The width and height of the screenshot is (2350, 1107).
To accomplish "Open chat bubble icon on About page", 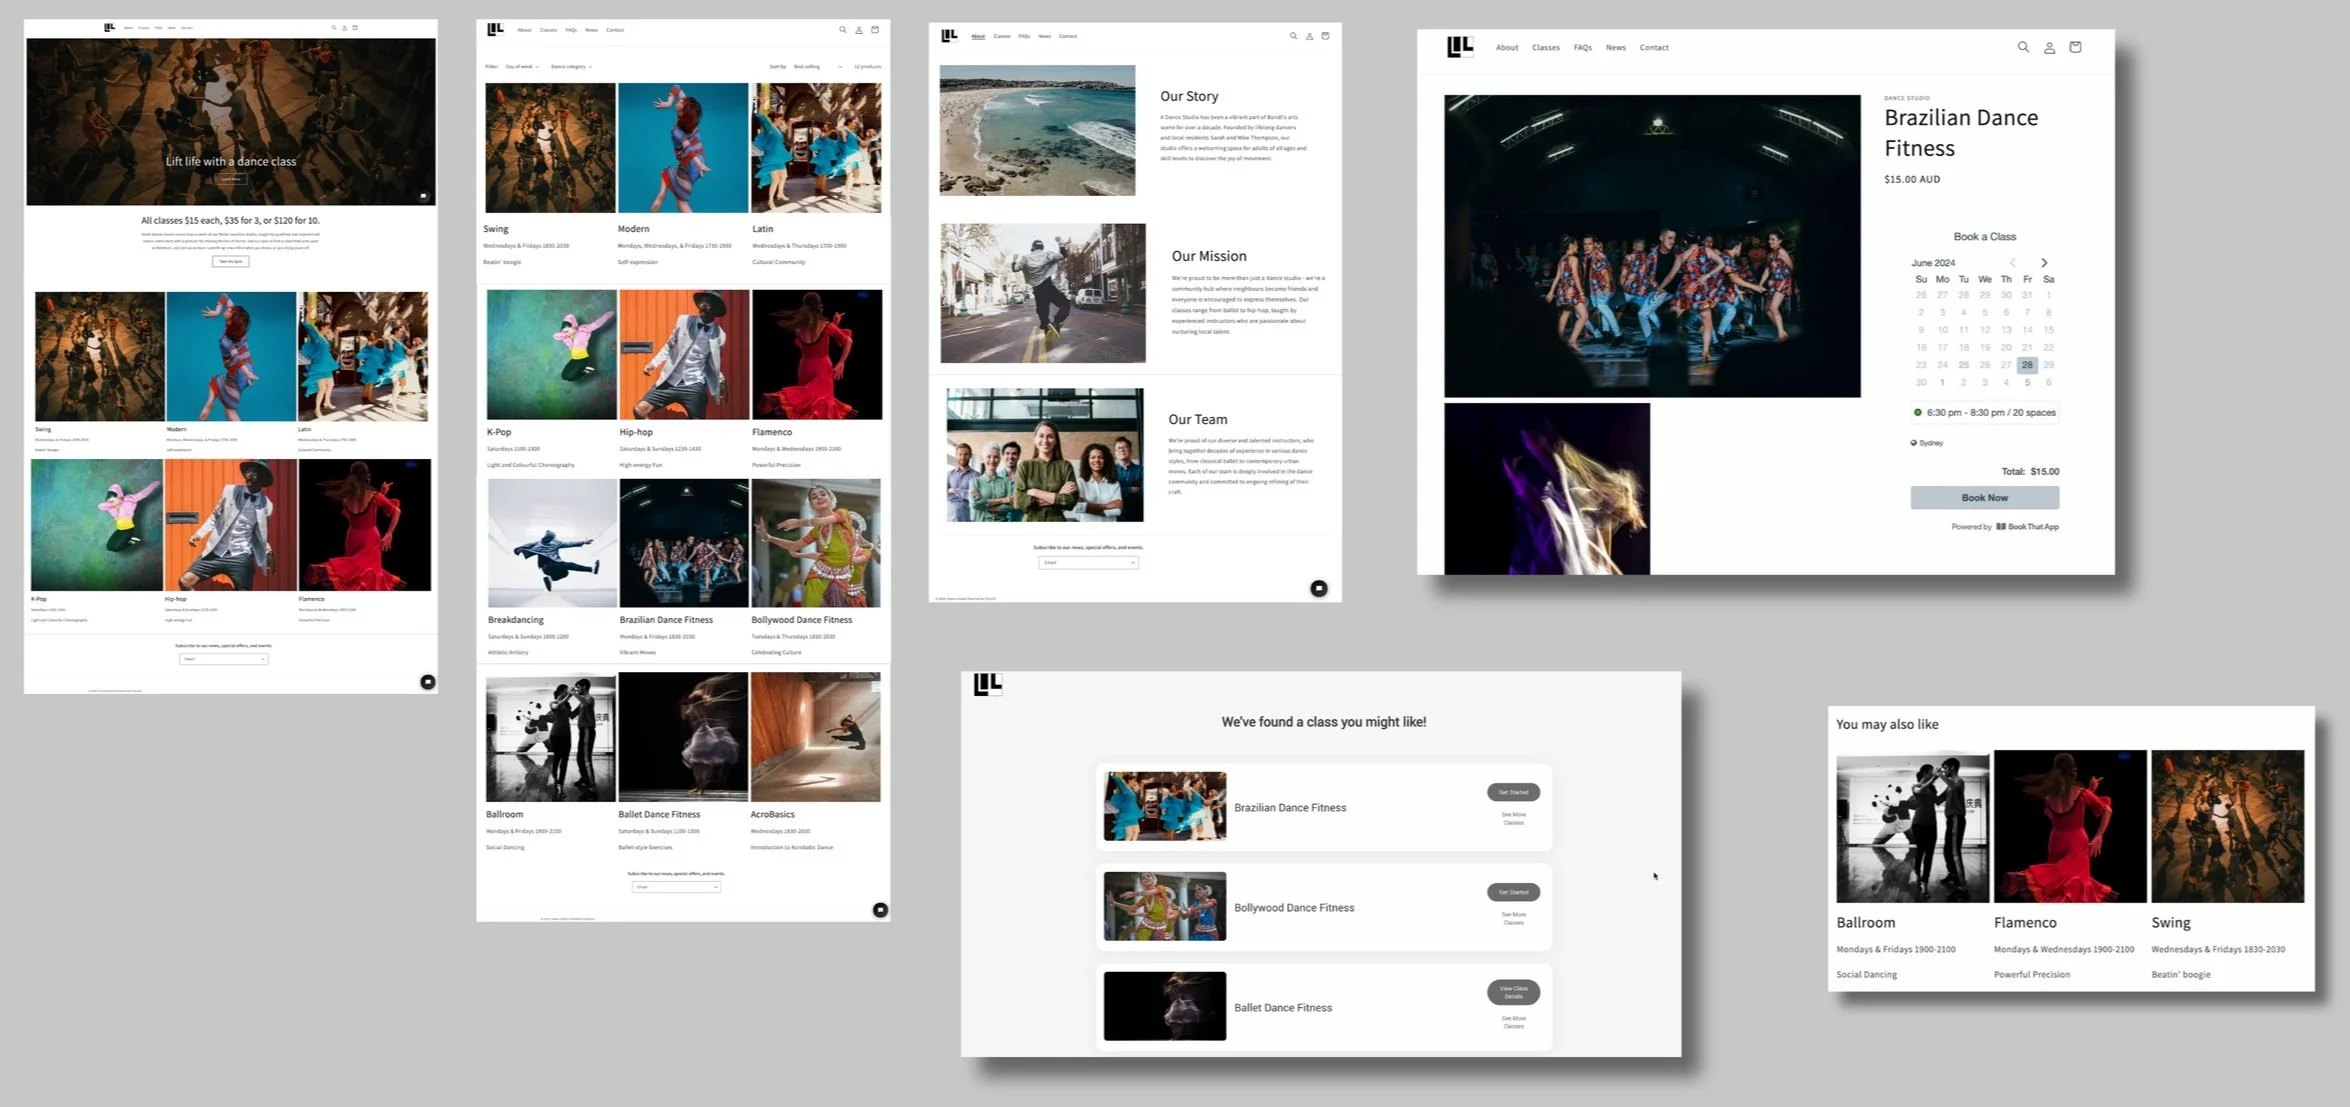I will click(x=1319, y=589).
